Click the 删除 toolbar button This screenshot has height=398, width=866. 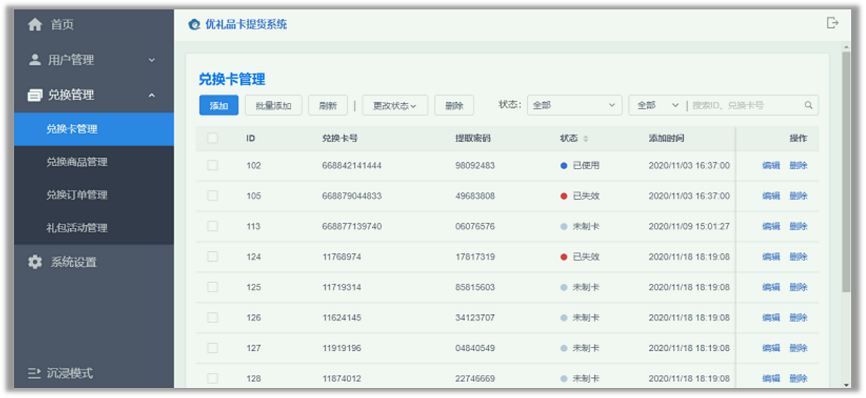[454, 105]
